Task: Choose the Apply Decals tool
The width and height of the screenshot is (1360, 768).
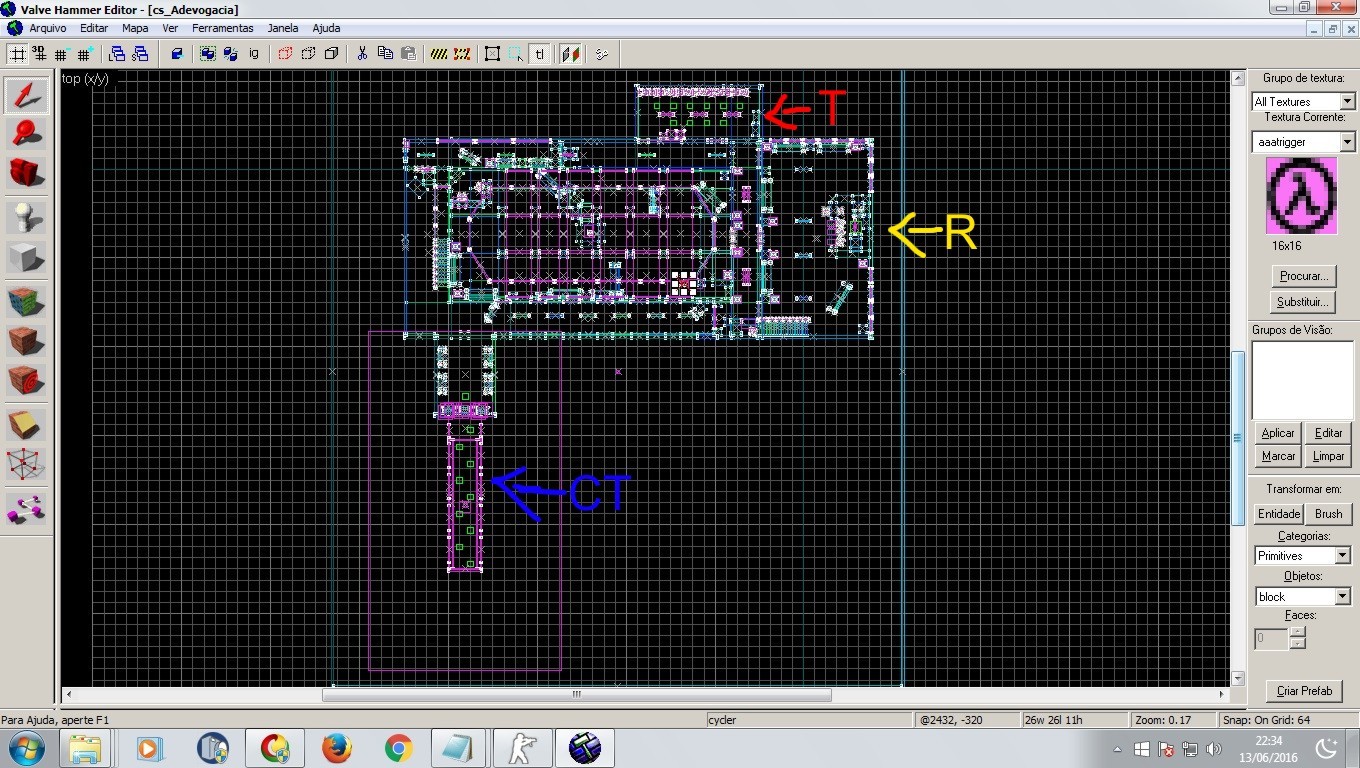Action: pyautogui.click(x=27, y=381)
